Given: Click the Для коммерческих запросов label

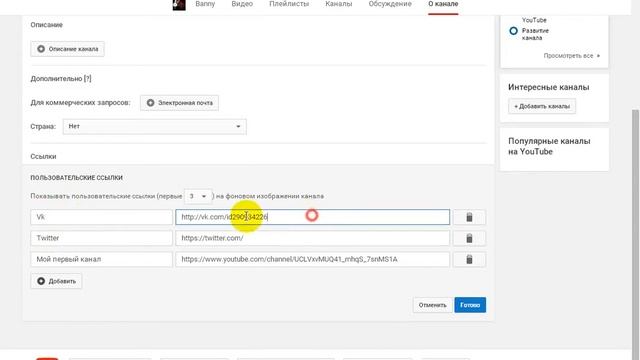Looking at the screenshot, I should (80, 102).
